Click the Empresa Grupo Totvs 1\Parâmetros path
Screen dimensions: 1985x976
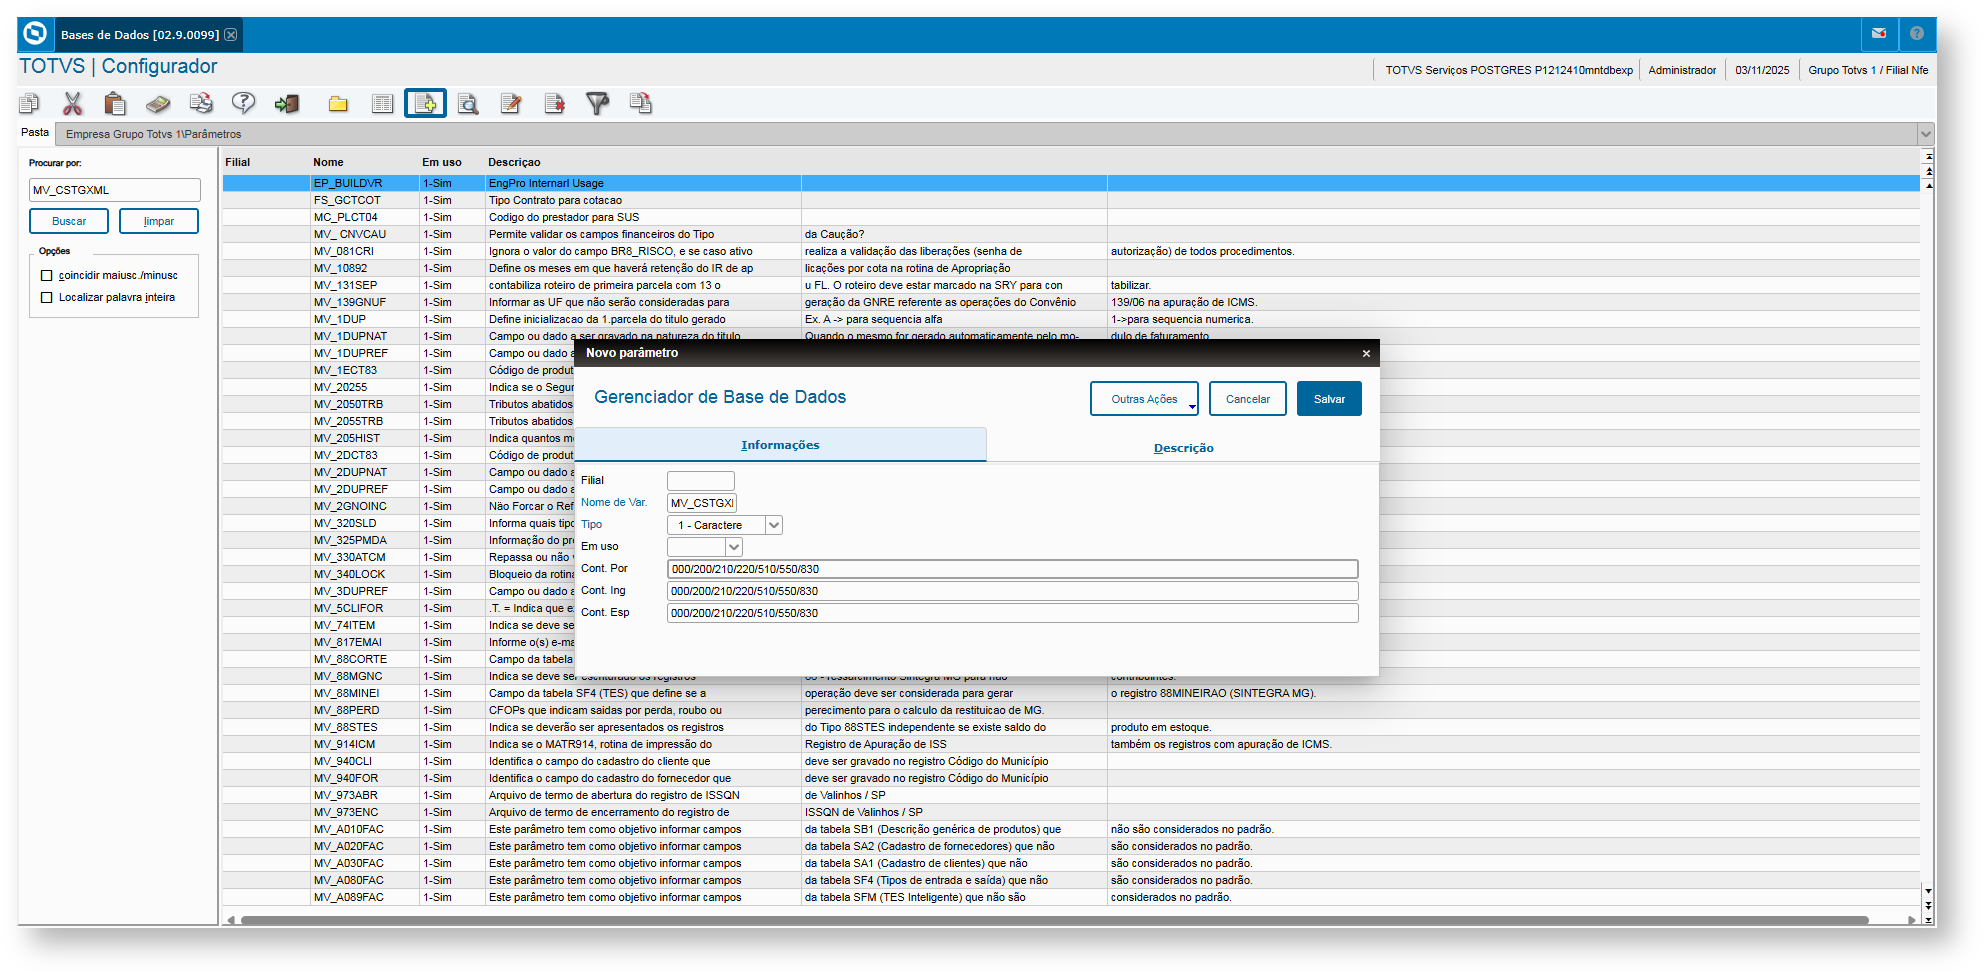tap(153, 134)
